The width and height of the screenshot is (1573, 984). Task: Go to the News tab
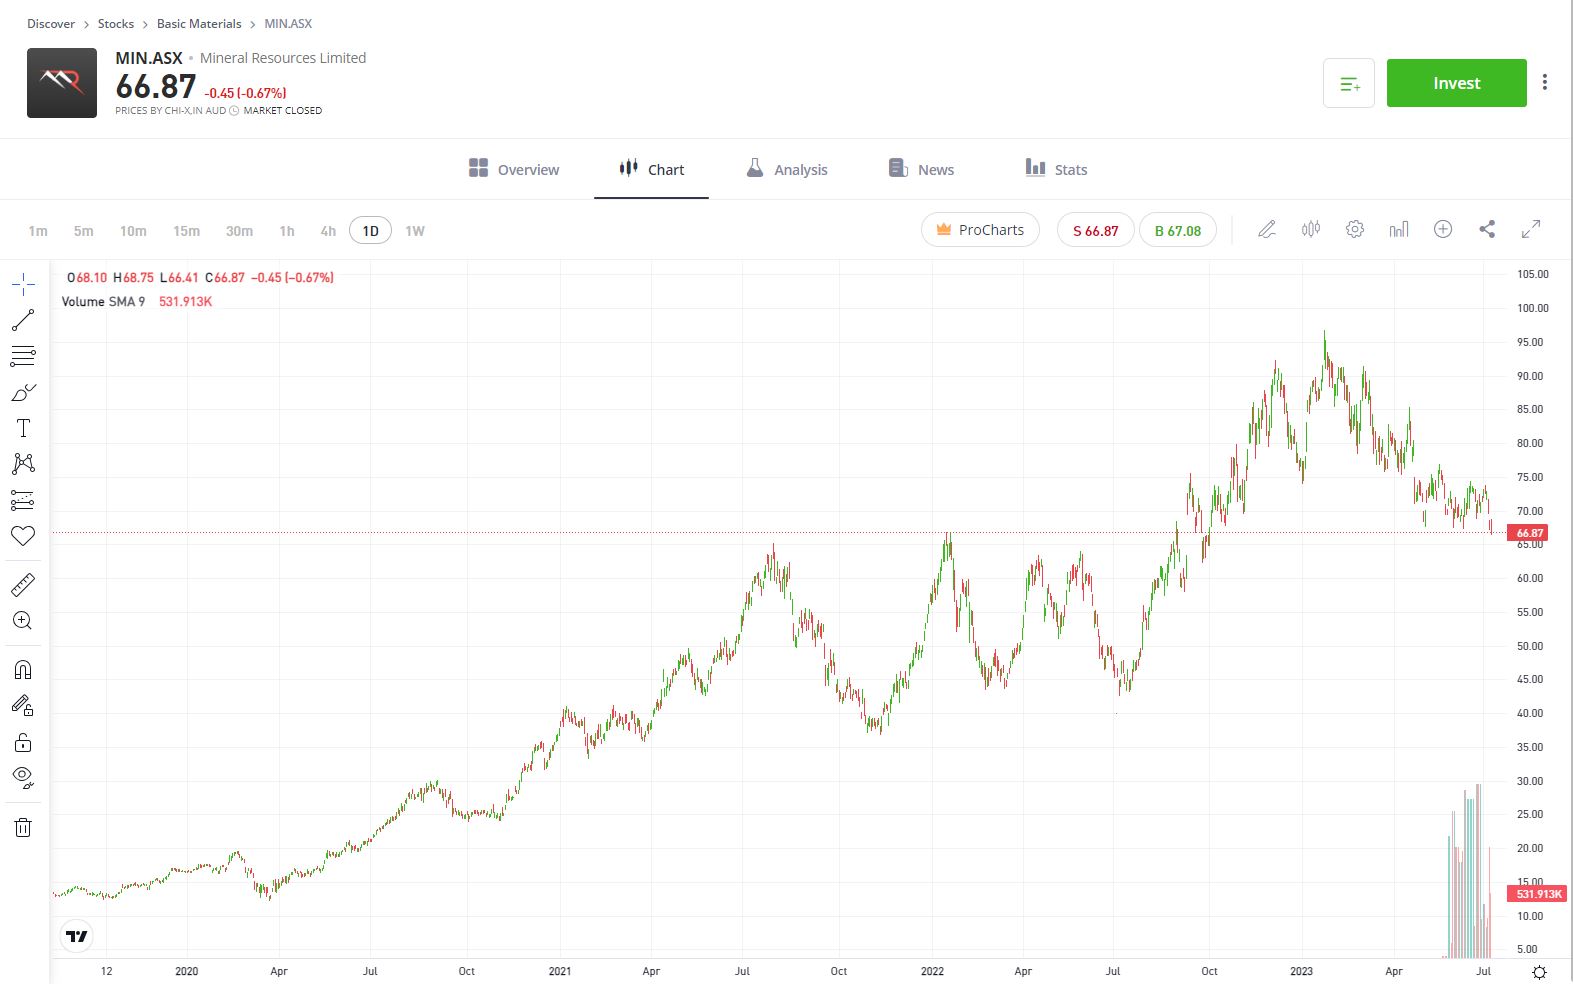pyautogui.click(x=921, y=169)
